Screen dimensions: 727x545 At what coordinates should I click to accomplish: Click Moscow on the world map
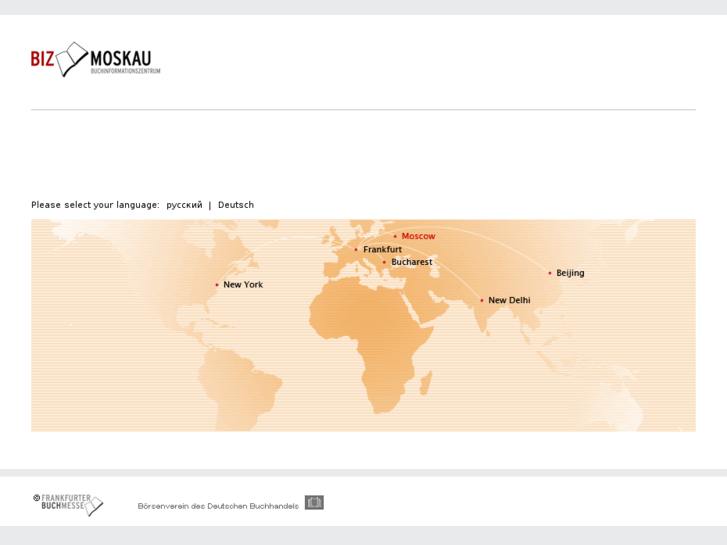click(418, 236)
